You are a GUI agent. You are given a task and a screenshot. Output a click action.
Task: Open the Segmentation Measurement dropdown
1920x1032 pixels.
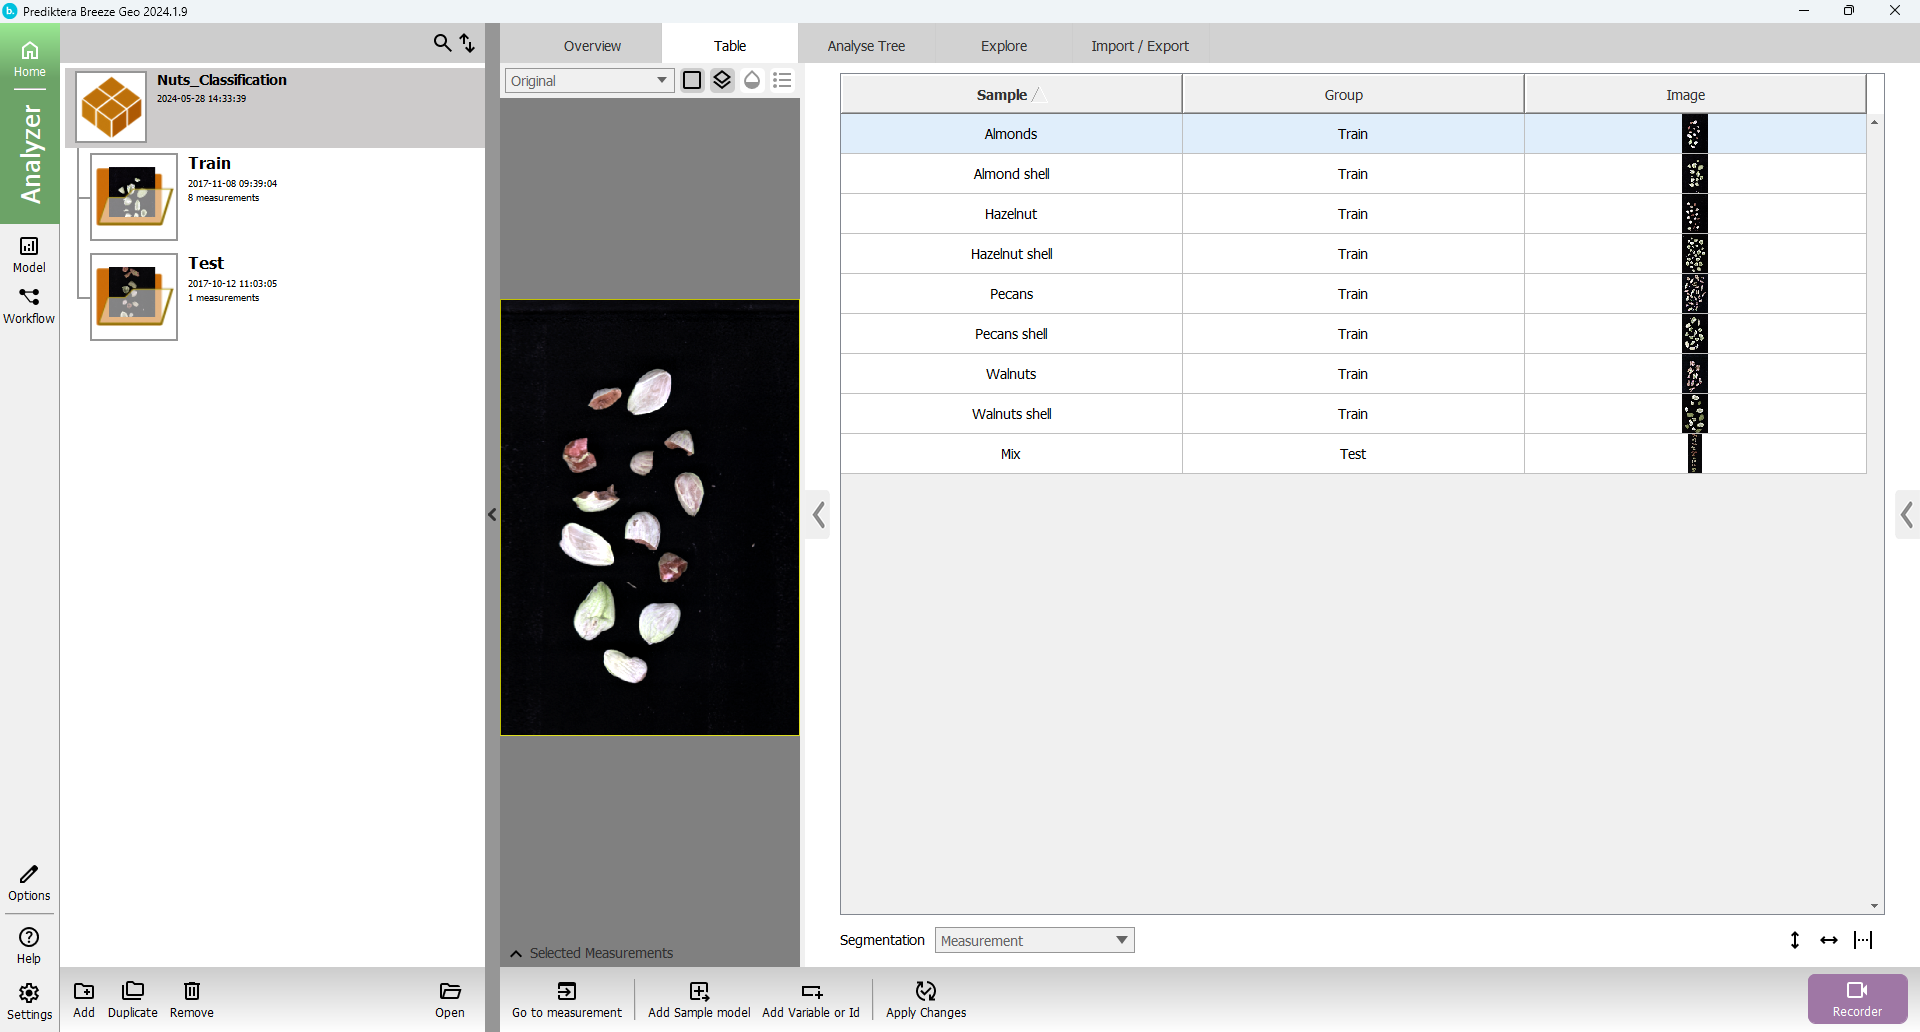(x=1034, y=940)
